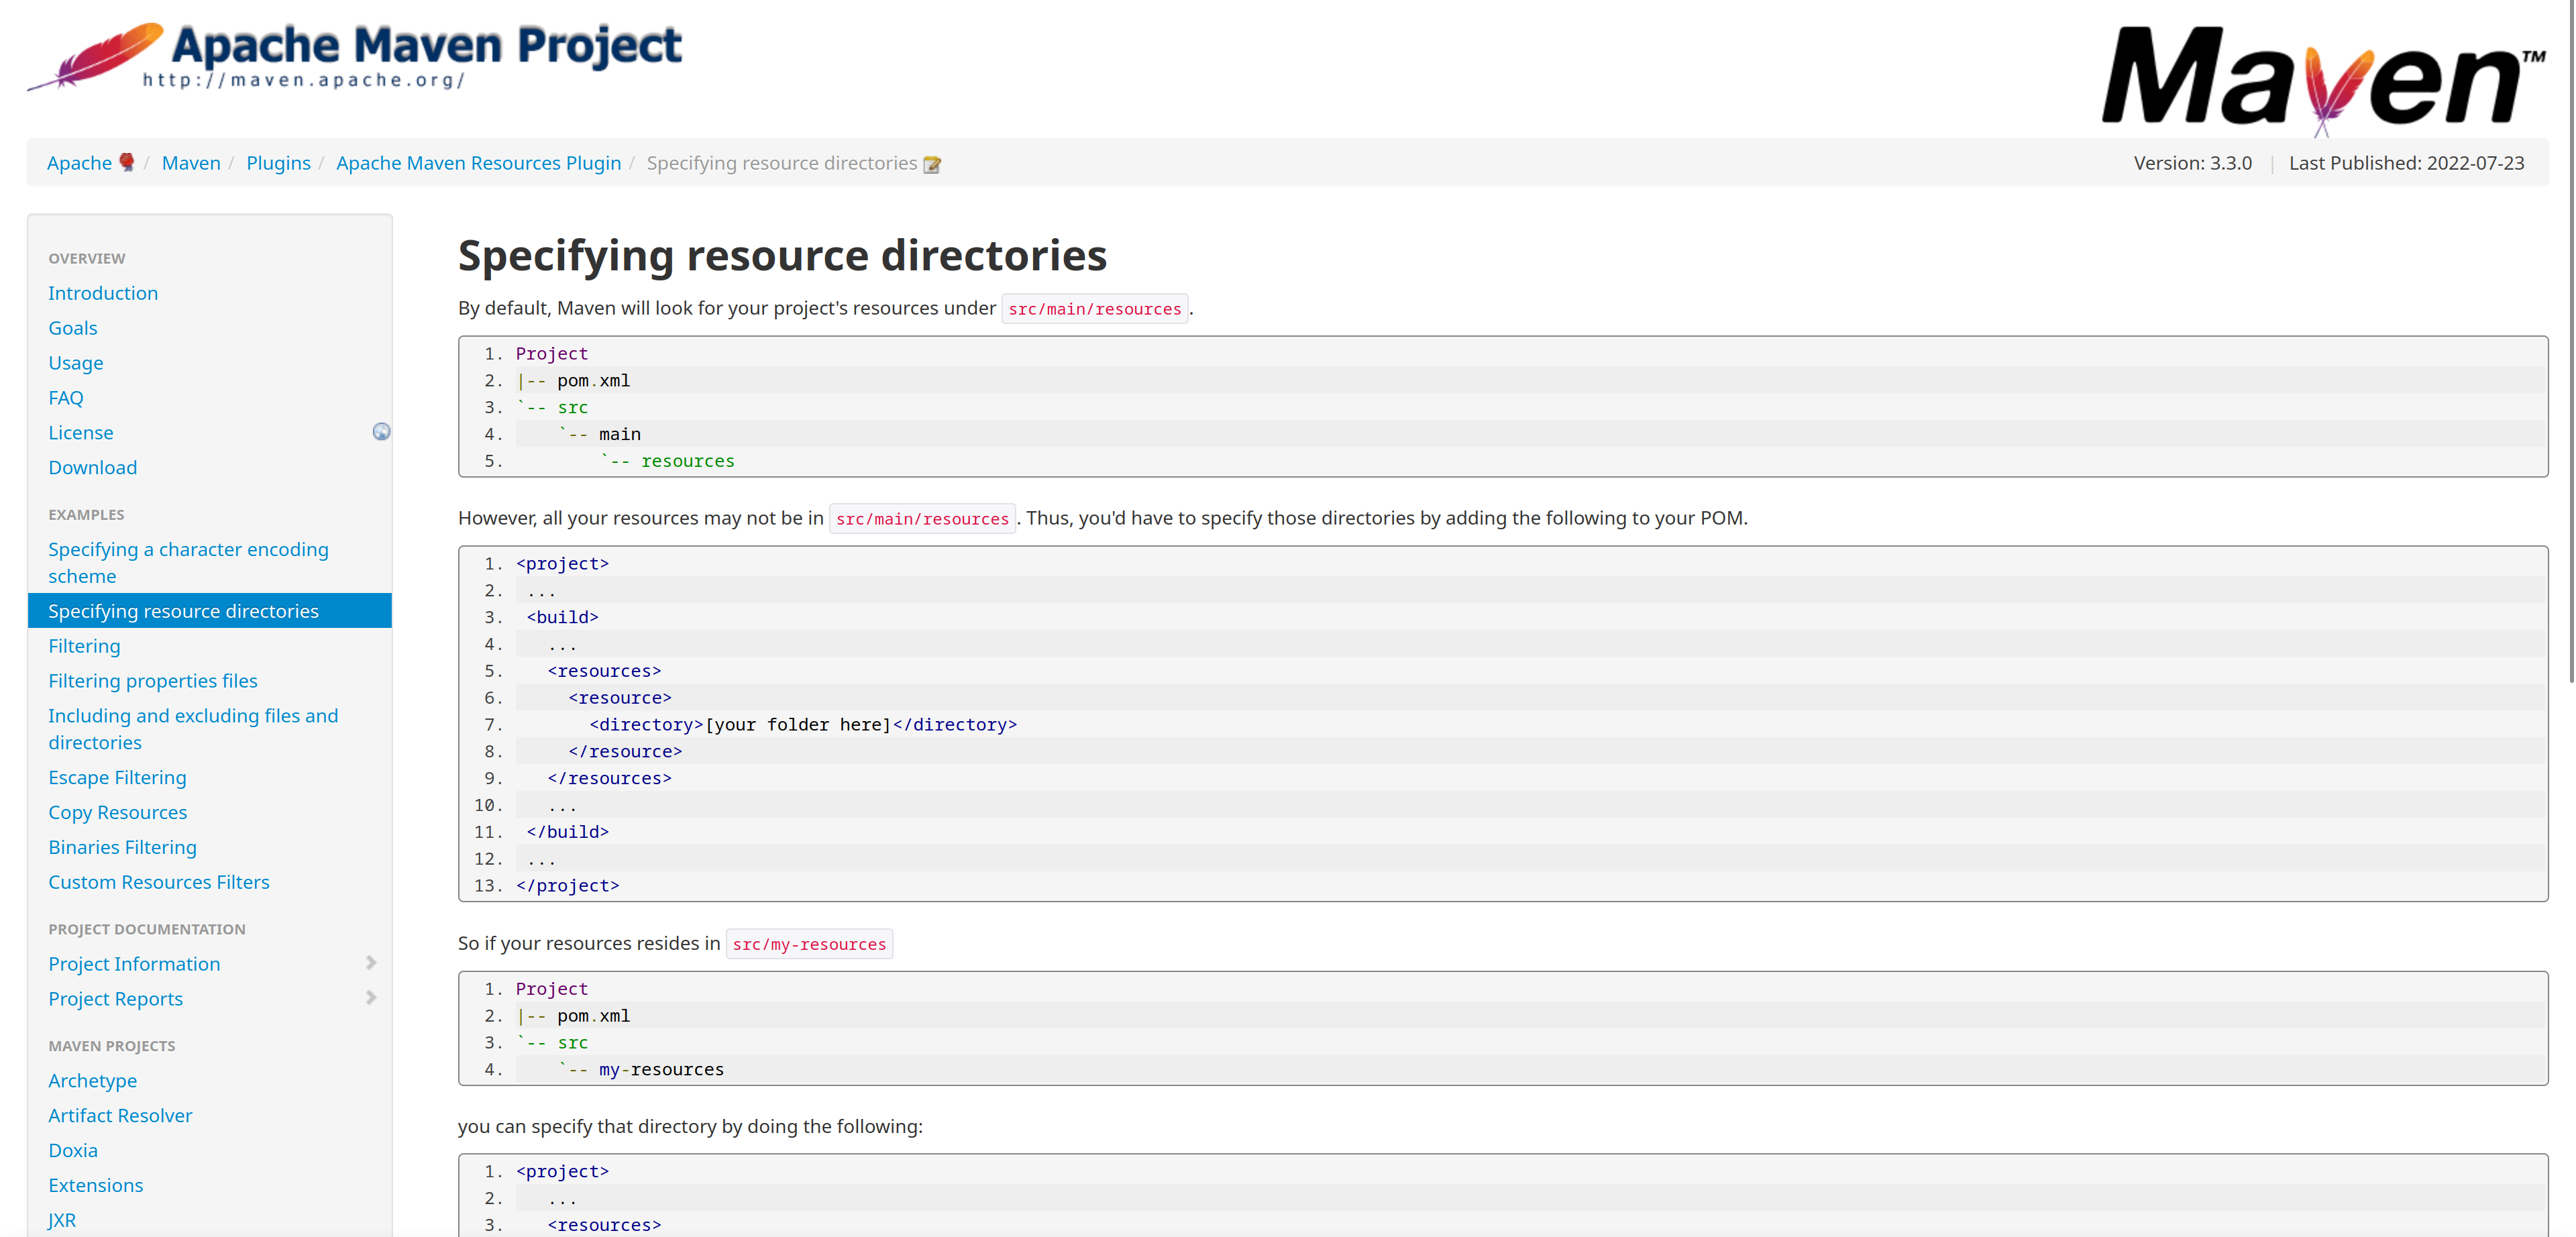
Task: Expand the Project Reports submenu arrow
Action: coord(371,998)
